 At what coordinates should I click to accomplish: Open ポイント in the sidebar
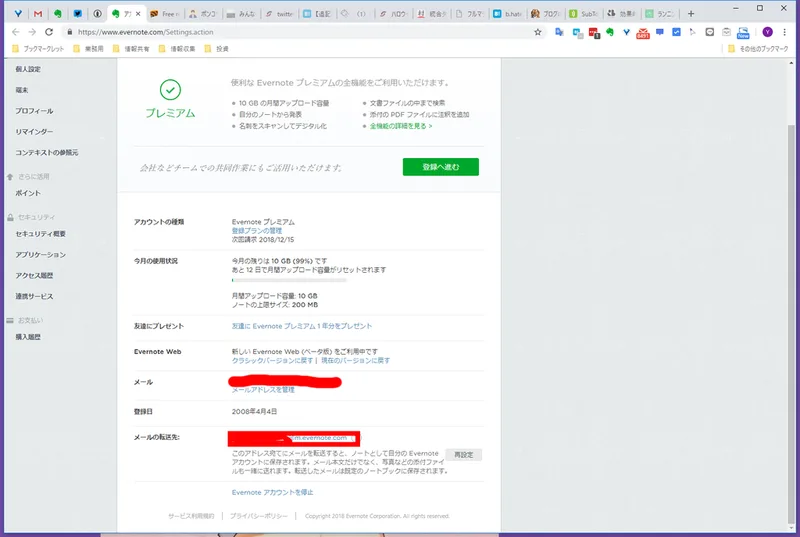coord(28,193)
